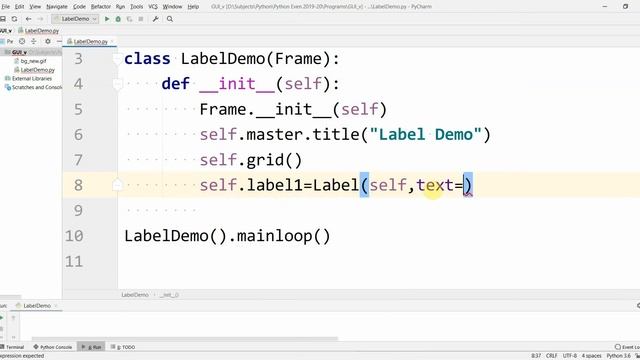Image resolution: width=640 pixels, height=360 pixels.
Task: Rerun with green arrow in Run panel
Action: (x=2, y=318)
